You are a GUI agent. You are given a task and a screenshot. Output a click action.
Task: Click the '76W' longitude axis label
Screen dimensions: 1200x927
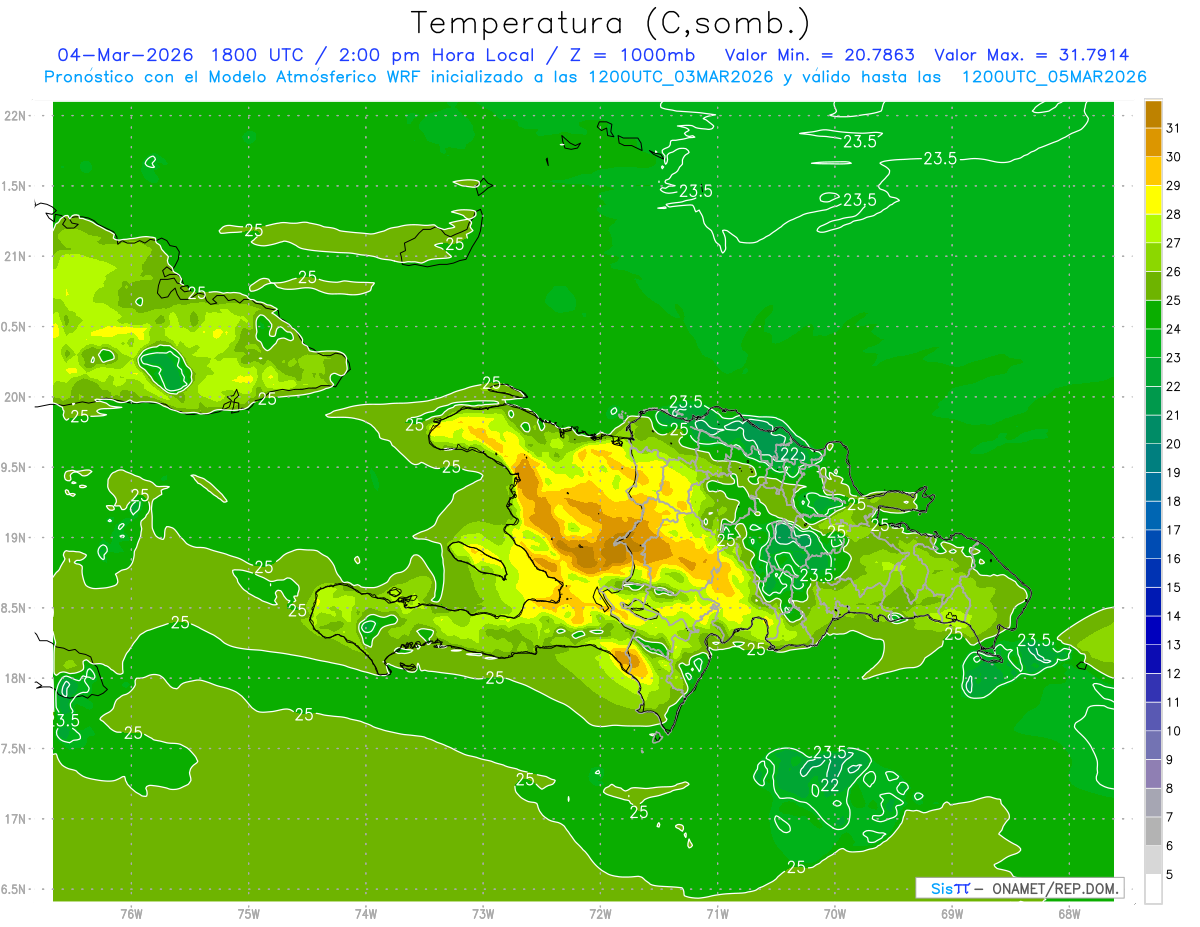tap(131, 914)
